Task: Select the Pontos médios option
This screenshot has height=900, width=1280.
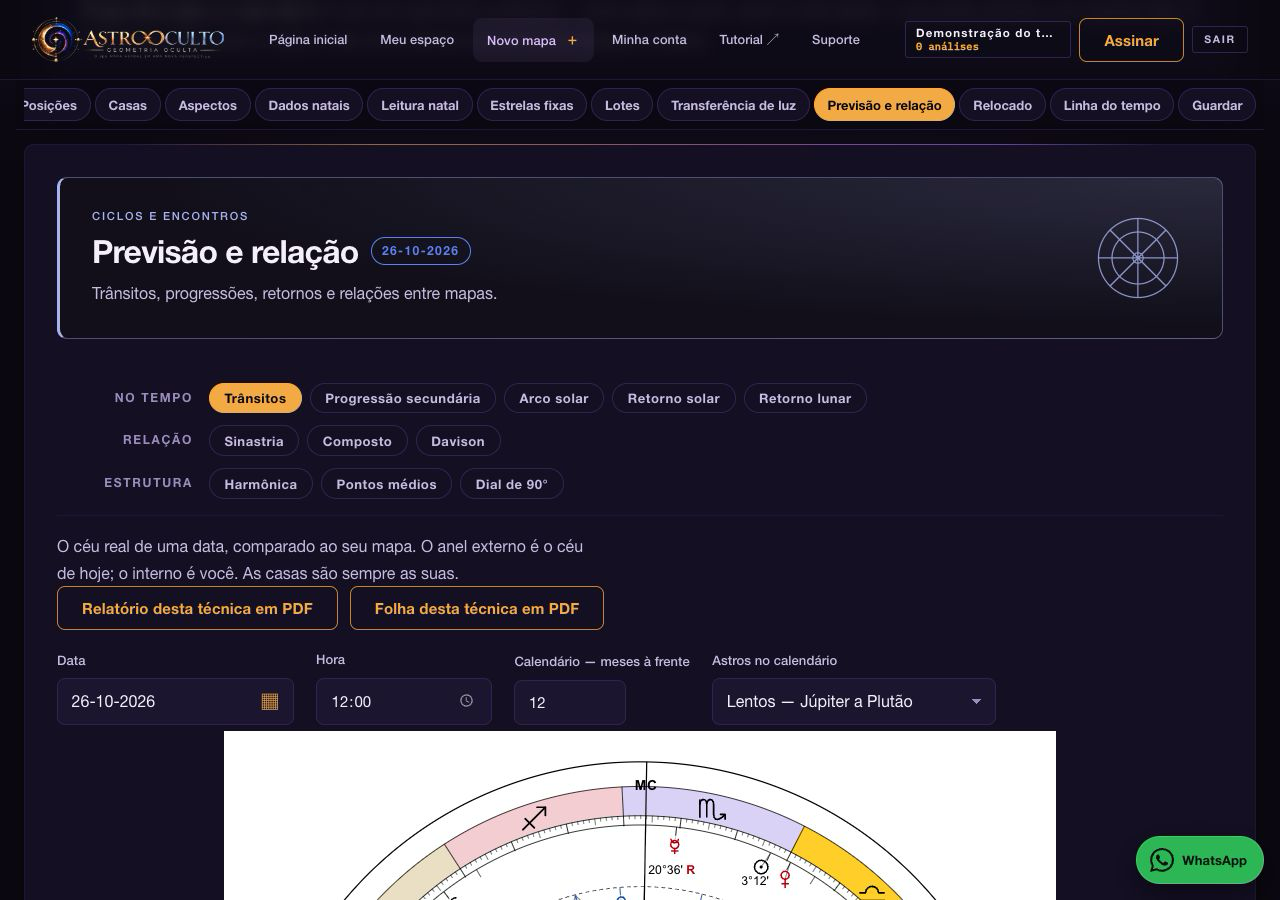Action: point(387,484)
